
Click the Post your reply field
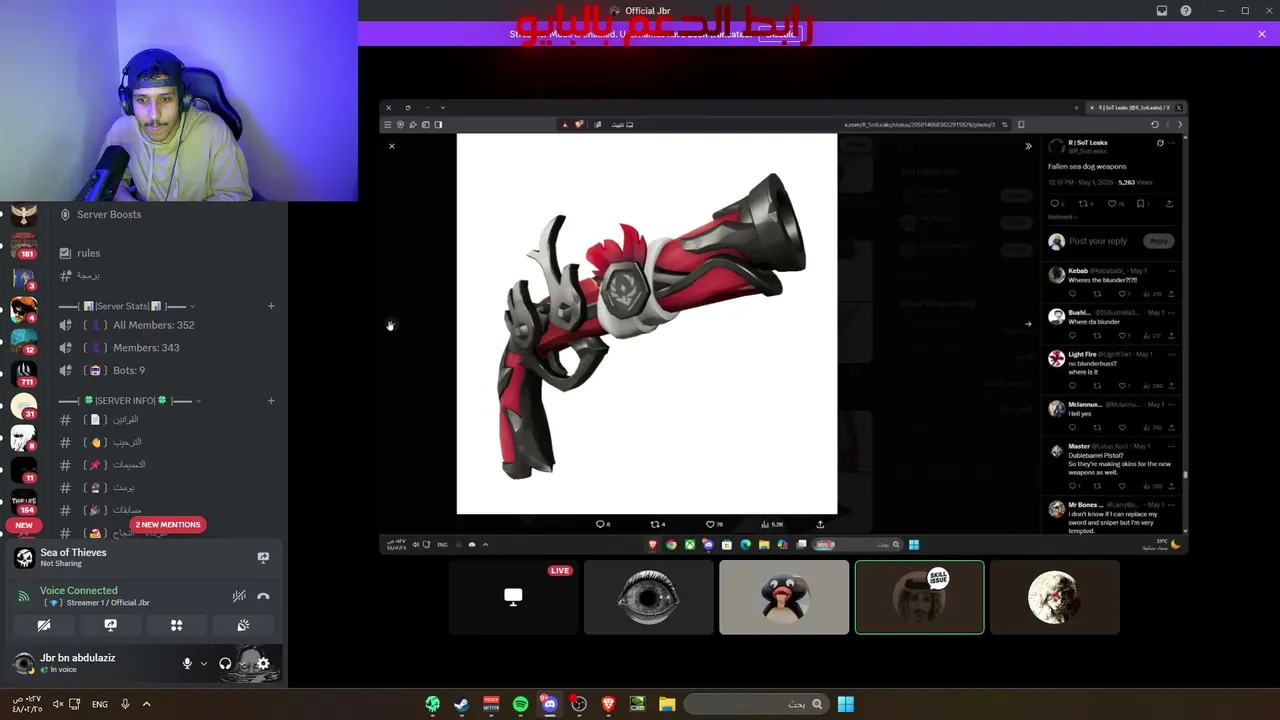pos(1098,241)
